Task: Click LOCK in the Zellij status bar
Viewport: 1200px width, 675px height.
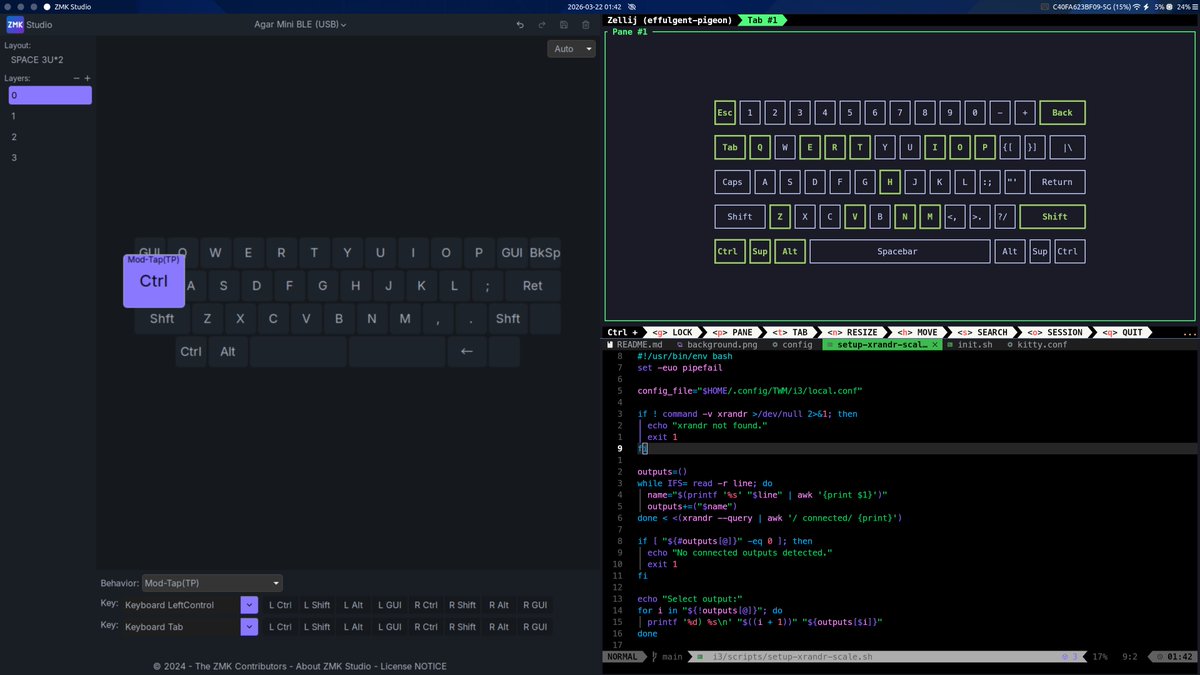Action: pyautogui.click(x=672, y=332)
